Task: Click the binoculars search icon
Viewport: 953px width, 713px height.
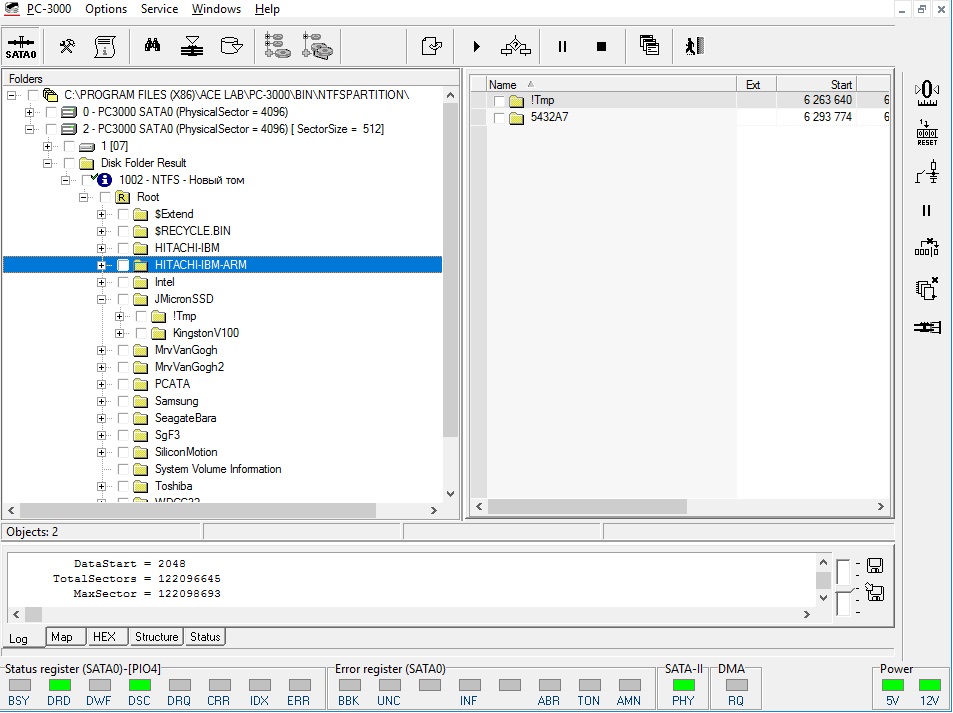Action: (153, 46)
